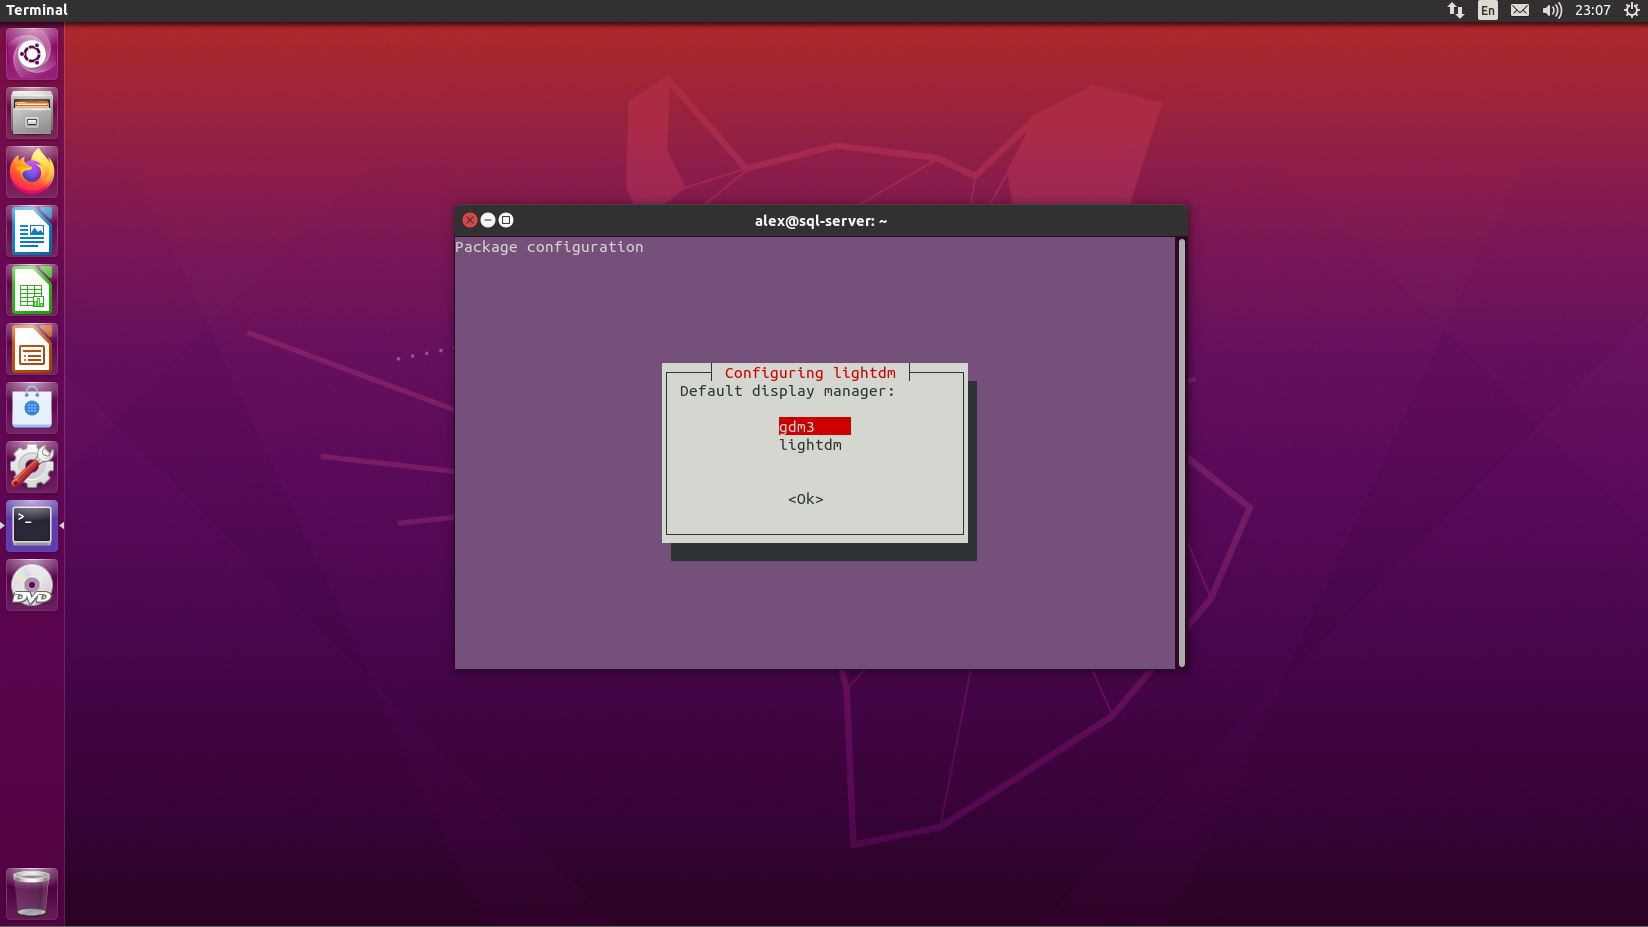Click the 'Default display manager:' label
Screen dimensions: 1648x927
pos(787,391)
